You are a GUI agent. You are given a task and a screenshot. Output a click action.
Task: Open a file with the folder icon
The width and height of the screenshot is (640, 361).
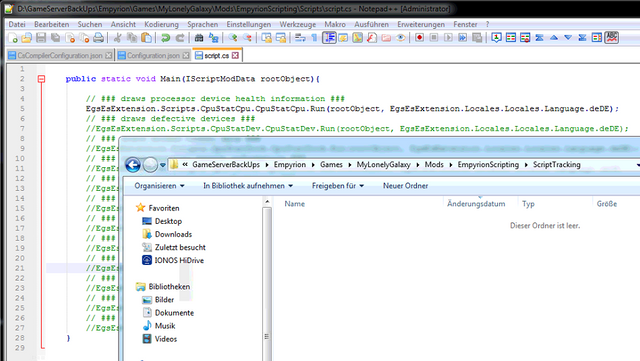pyautogui.click(x=27, y=38)
